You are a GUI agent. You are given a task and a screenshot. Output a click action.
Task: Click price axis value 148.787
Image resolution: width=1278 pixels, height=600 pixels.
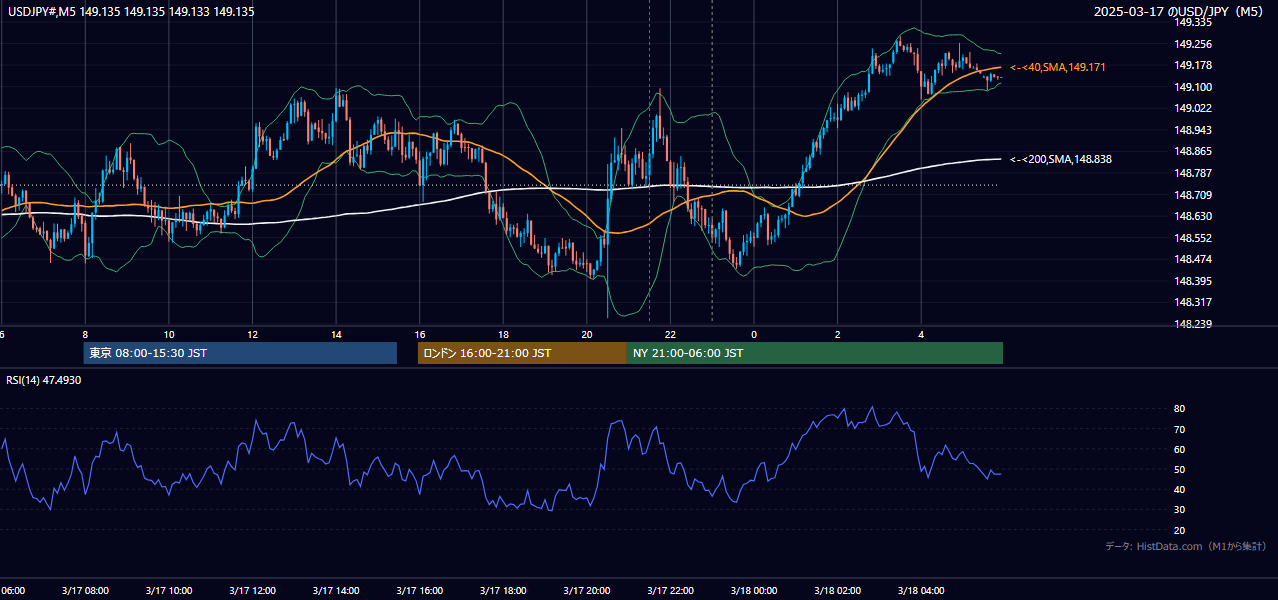[x=1193, y=173]
